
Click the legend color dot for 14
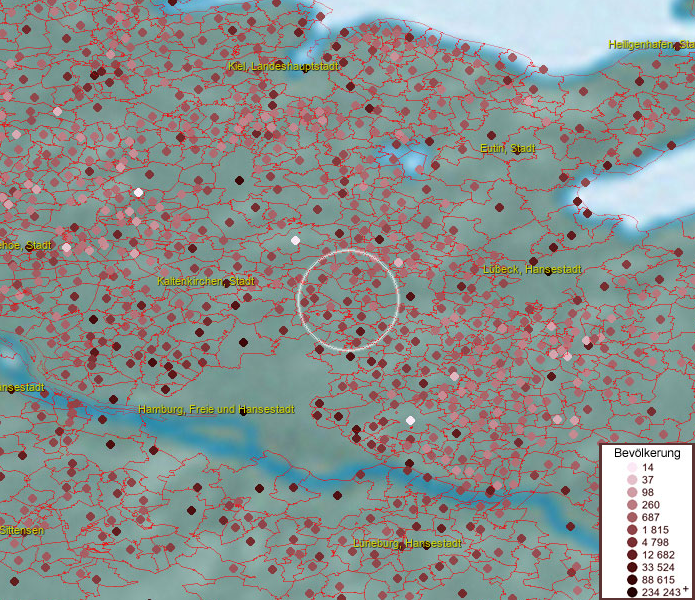[632, 467]
